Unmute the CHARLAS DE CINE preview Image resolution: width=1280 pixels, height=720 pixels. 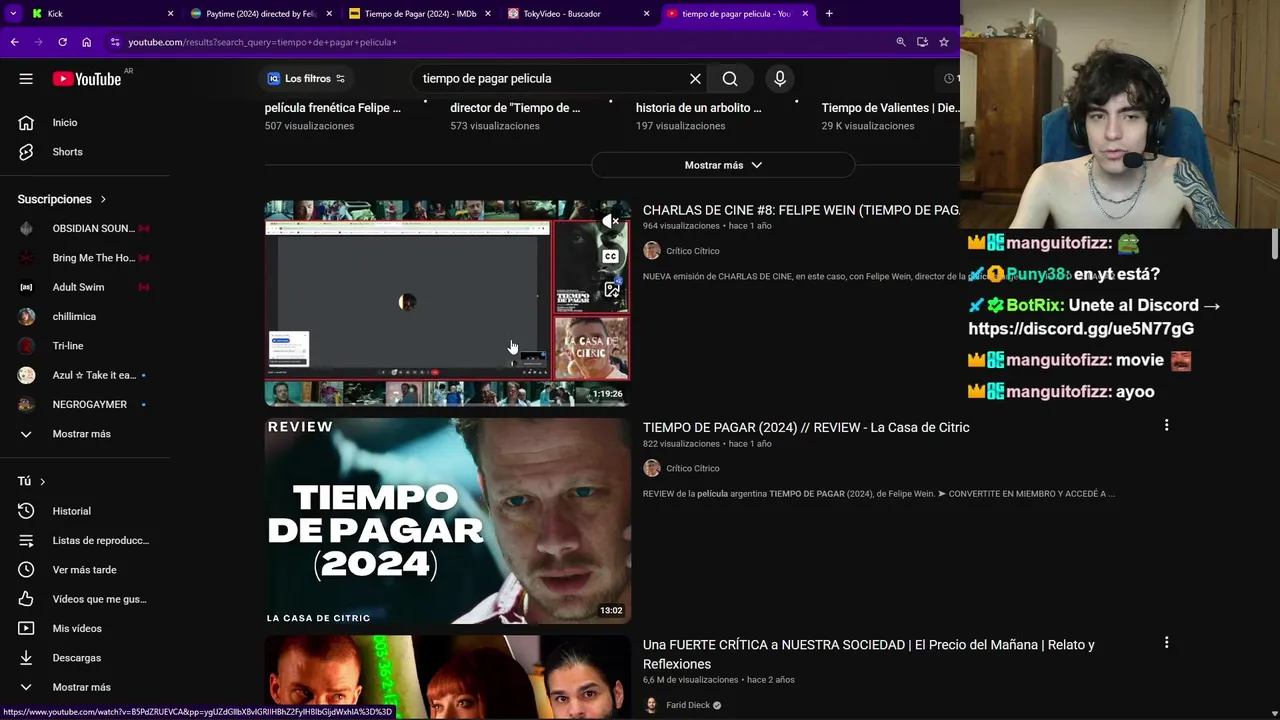click(610, 221)
